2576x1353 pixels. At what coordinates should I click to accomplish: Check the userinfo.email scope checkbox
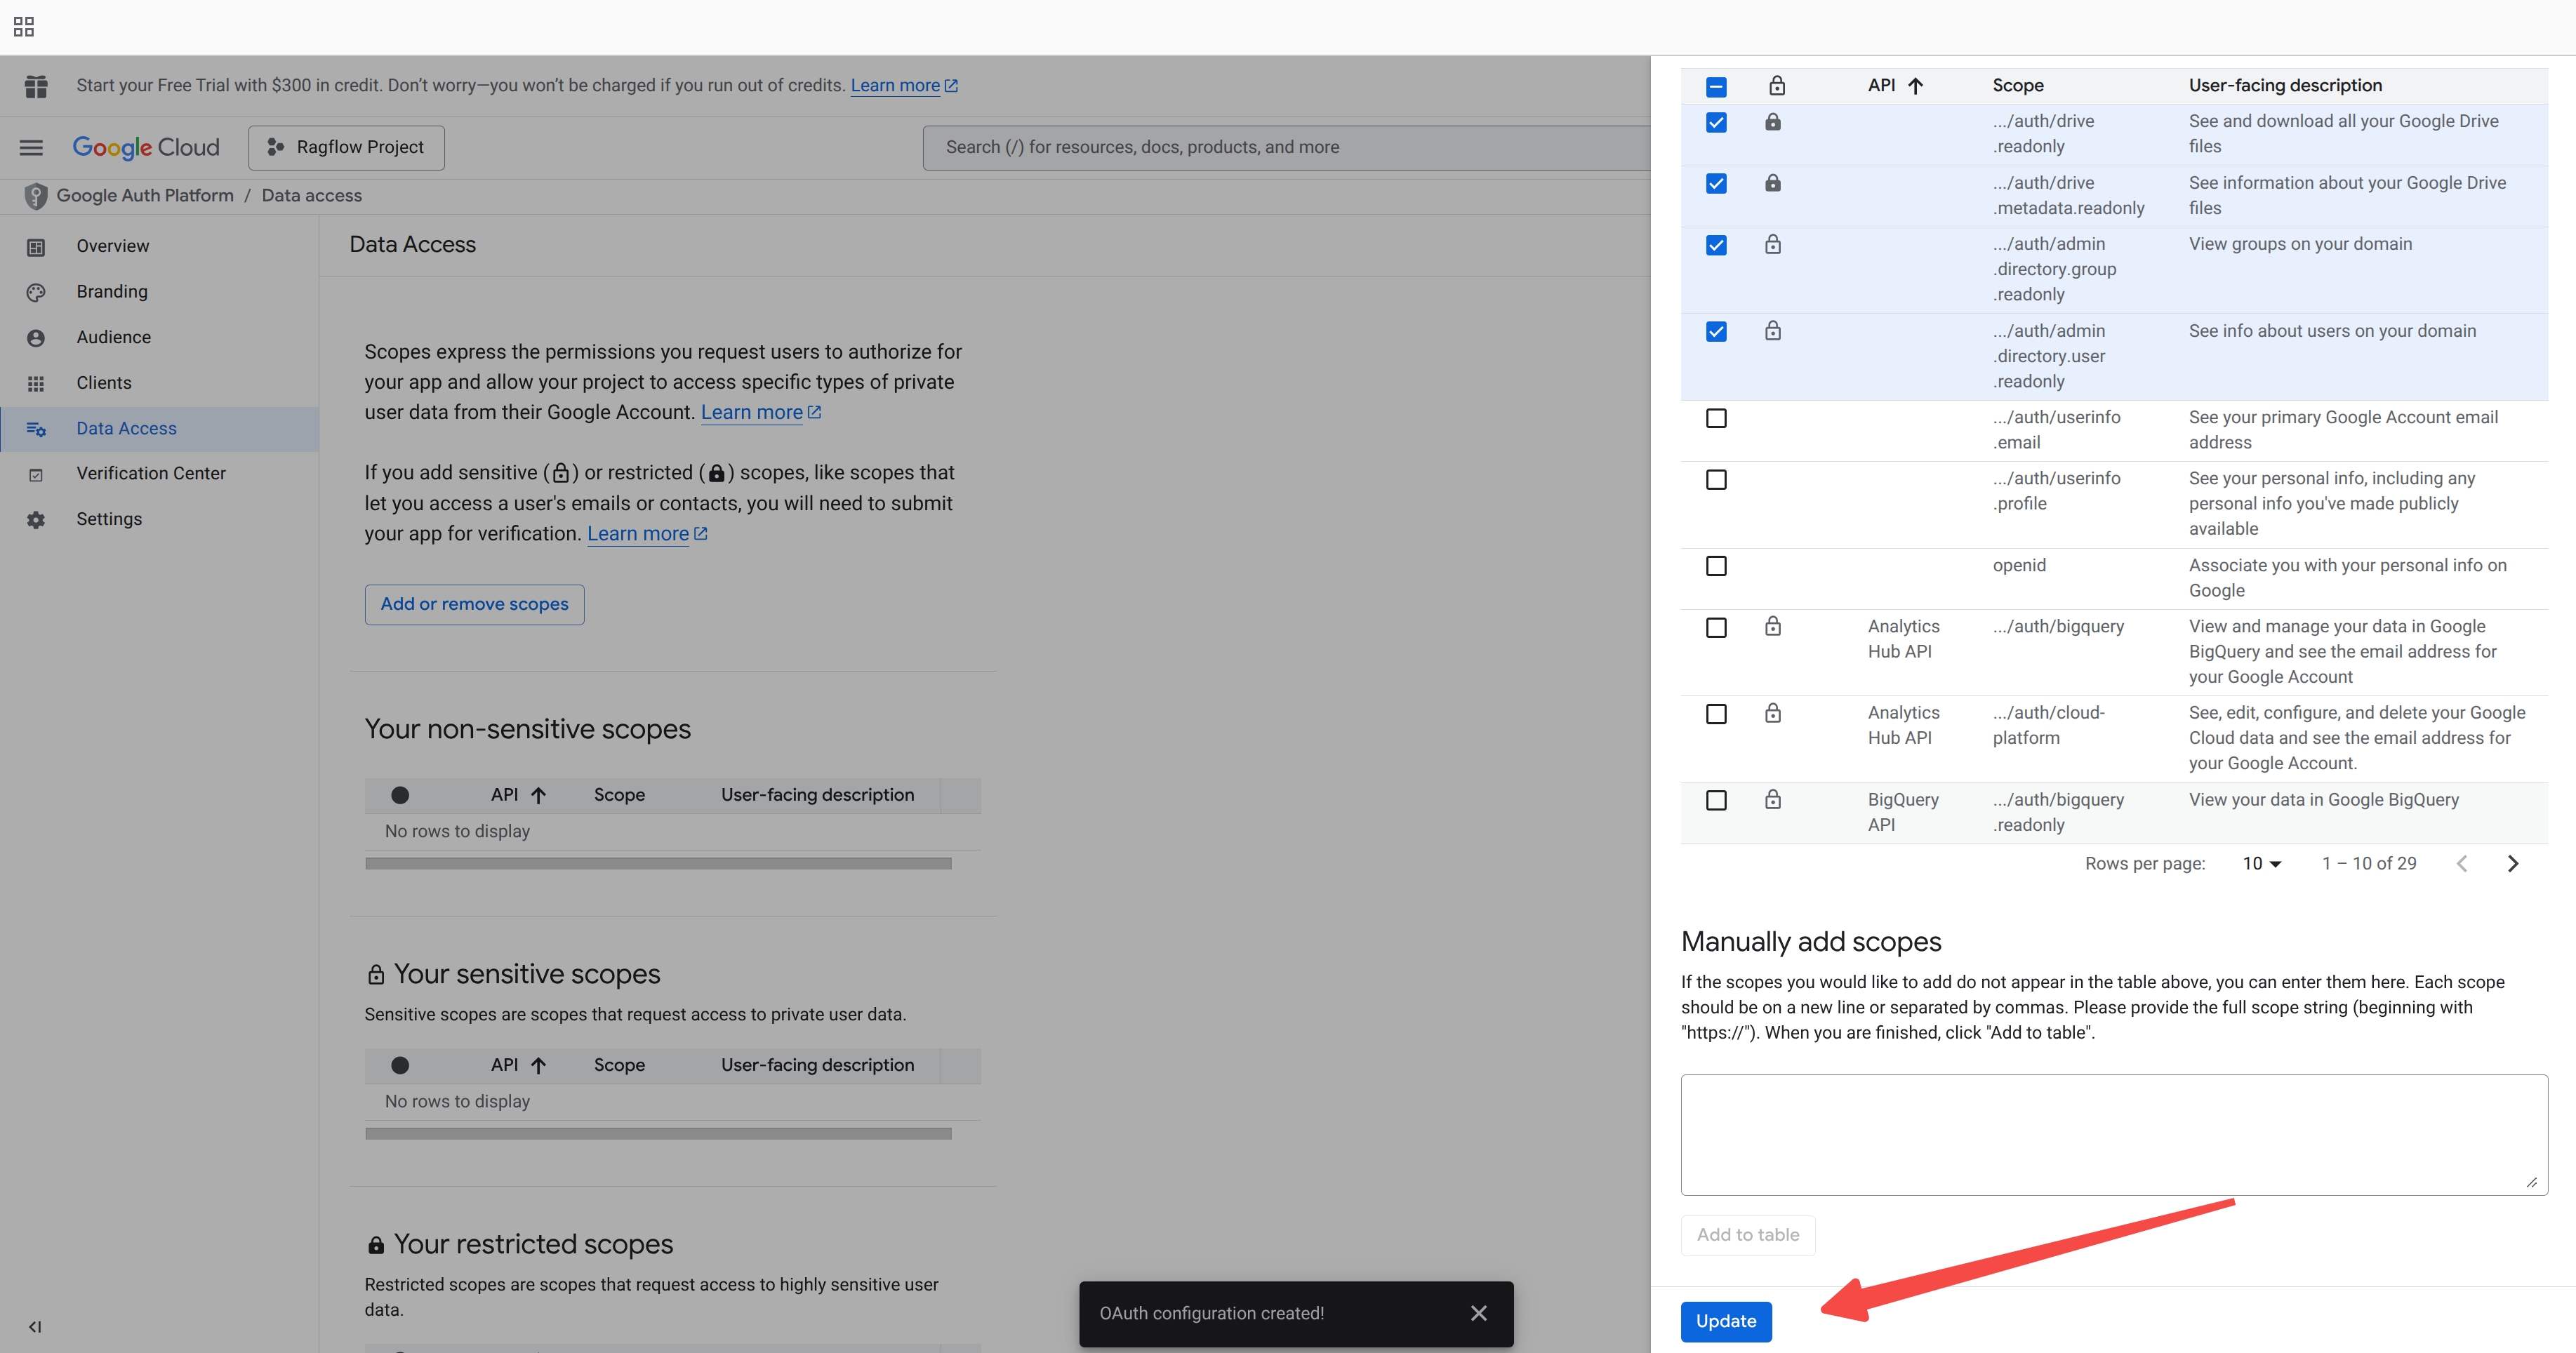tap(1716, 418)
